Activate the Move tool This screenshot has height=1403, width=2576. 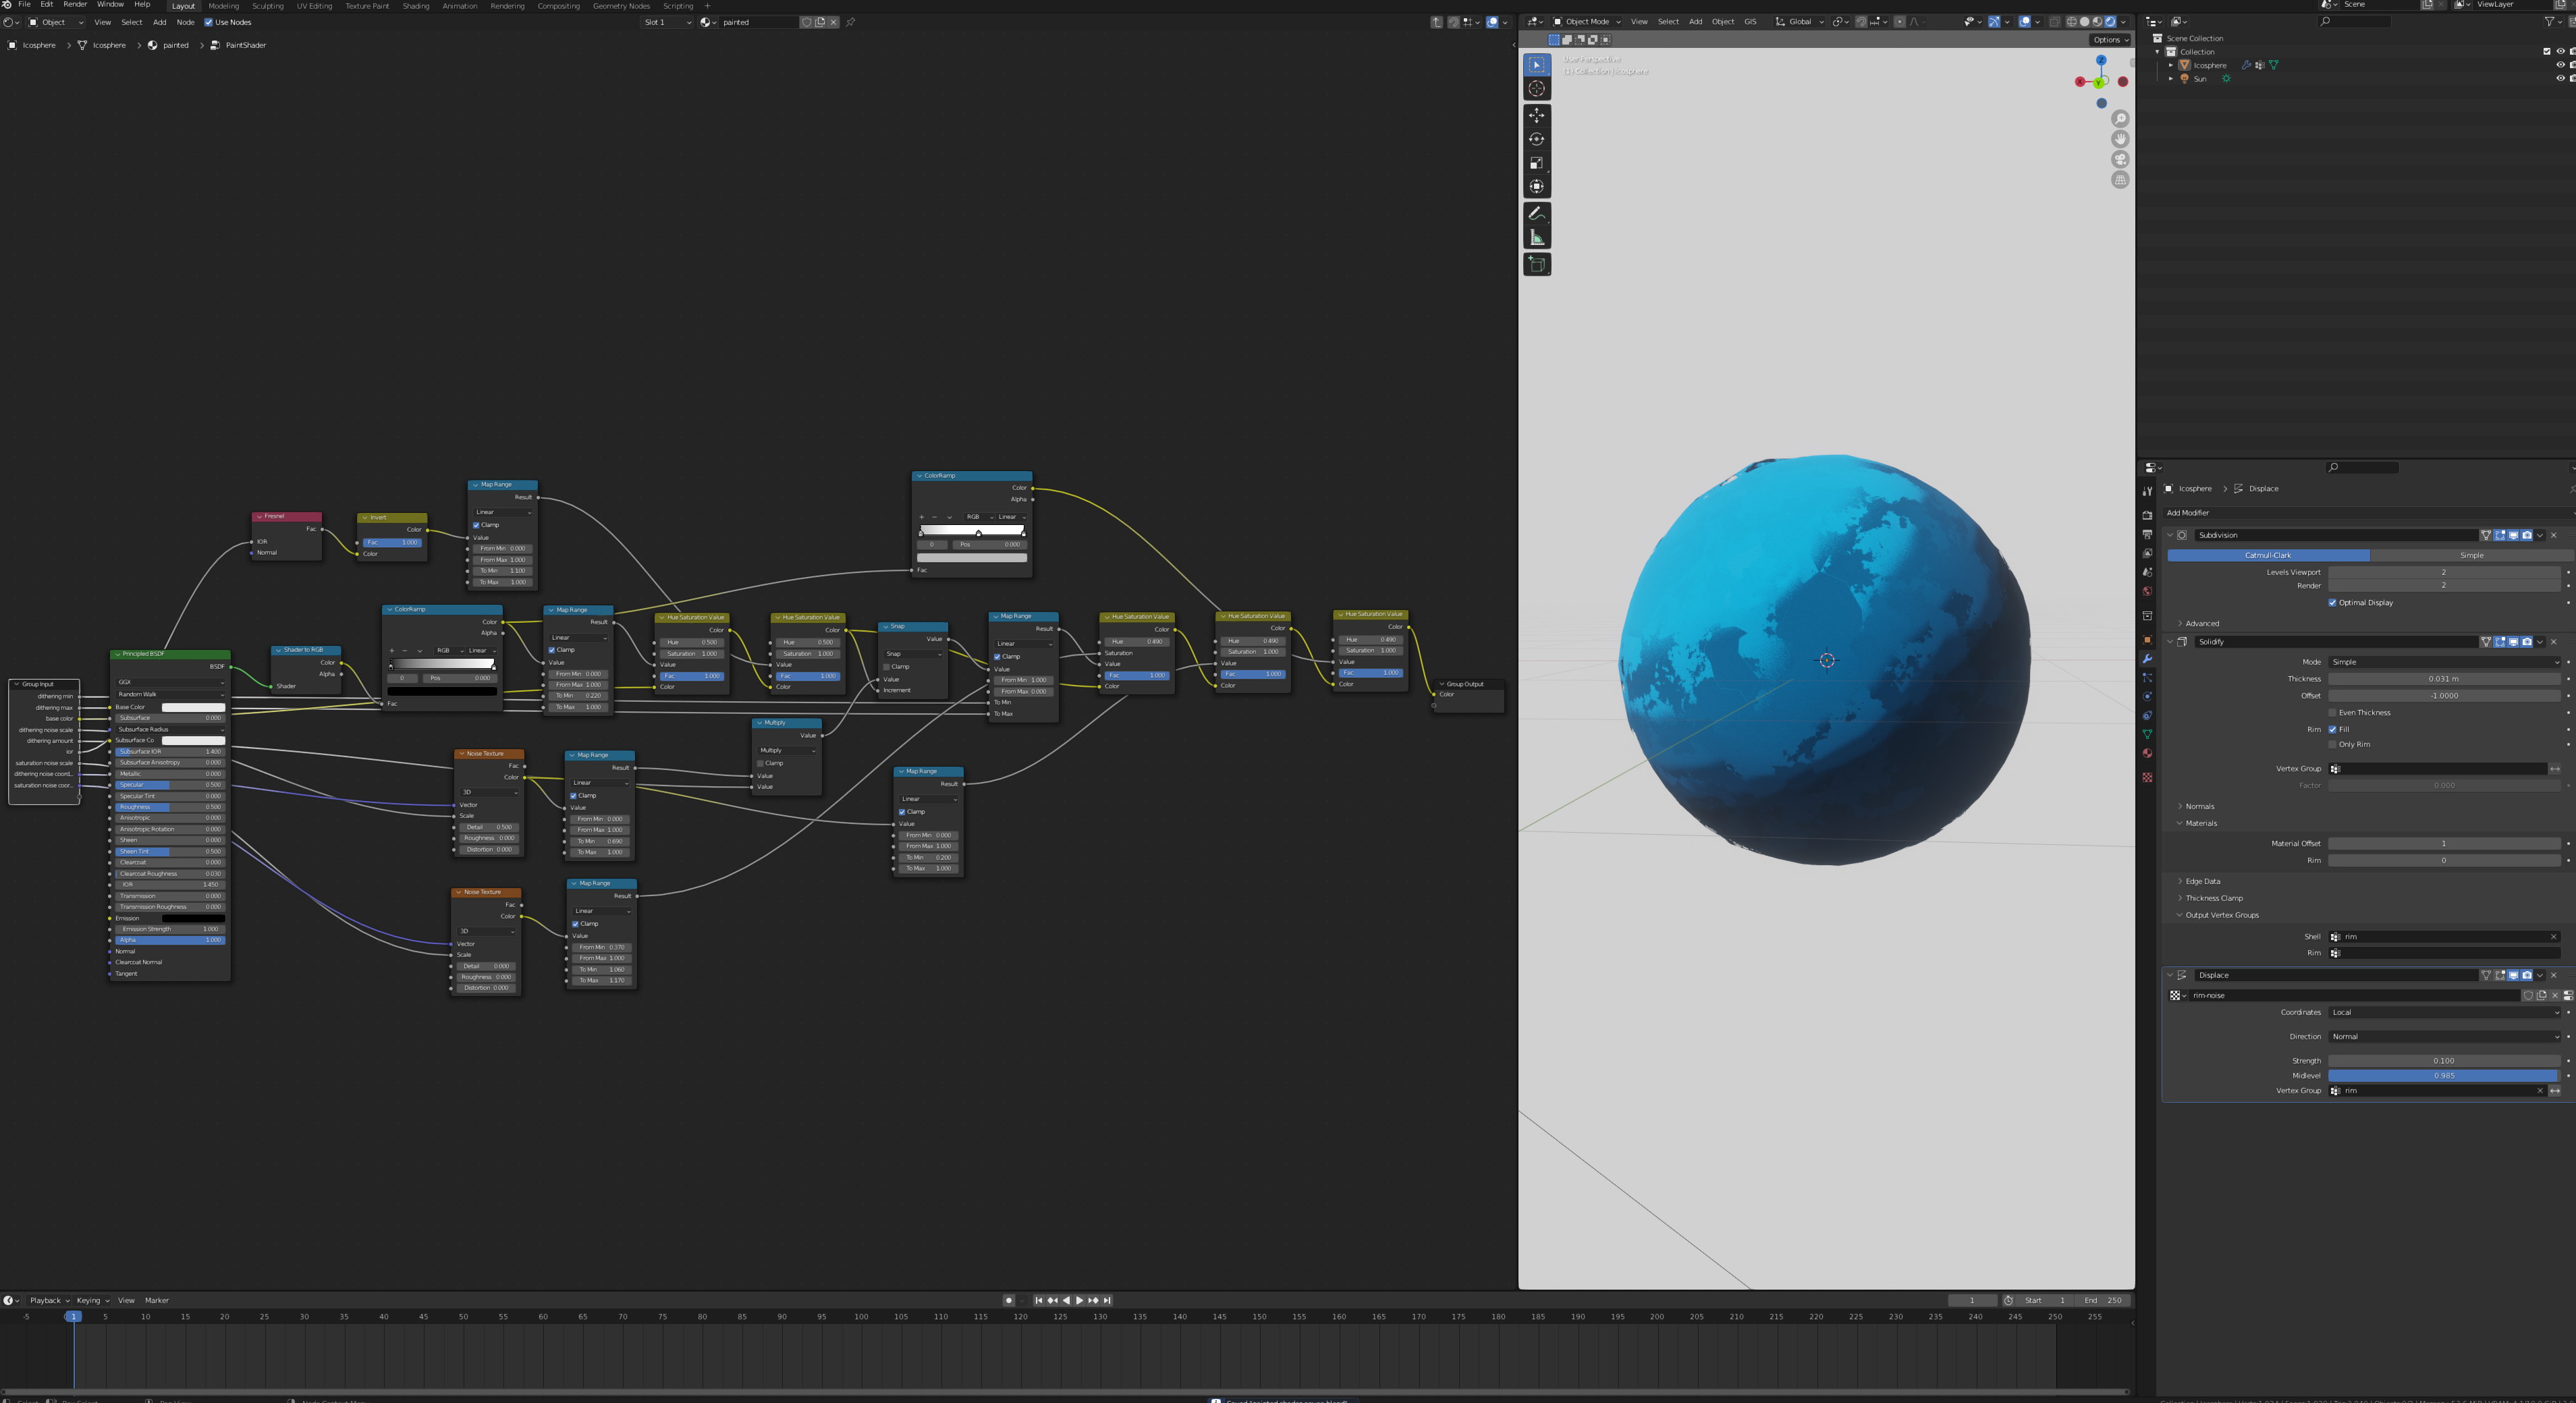pyautogui.click(x=1536, y=115)
